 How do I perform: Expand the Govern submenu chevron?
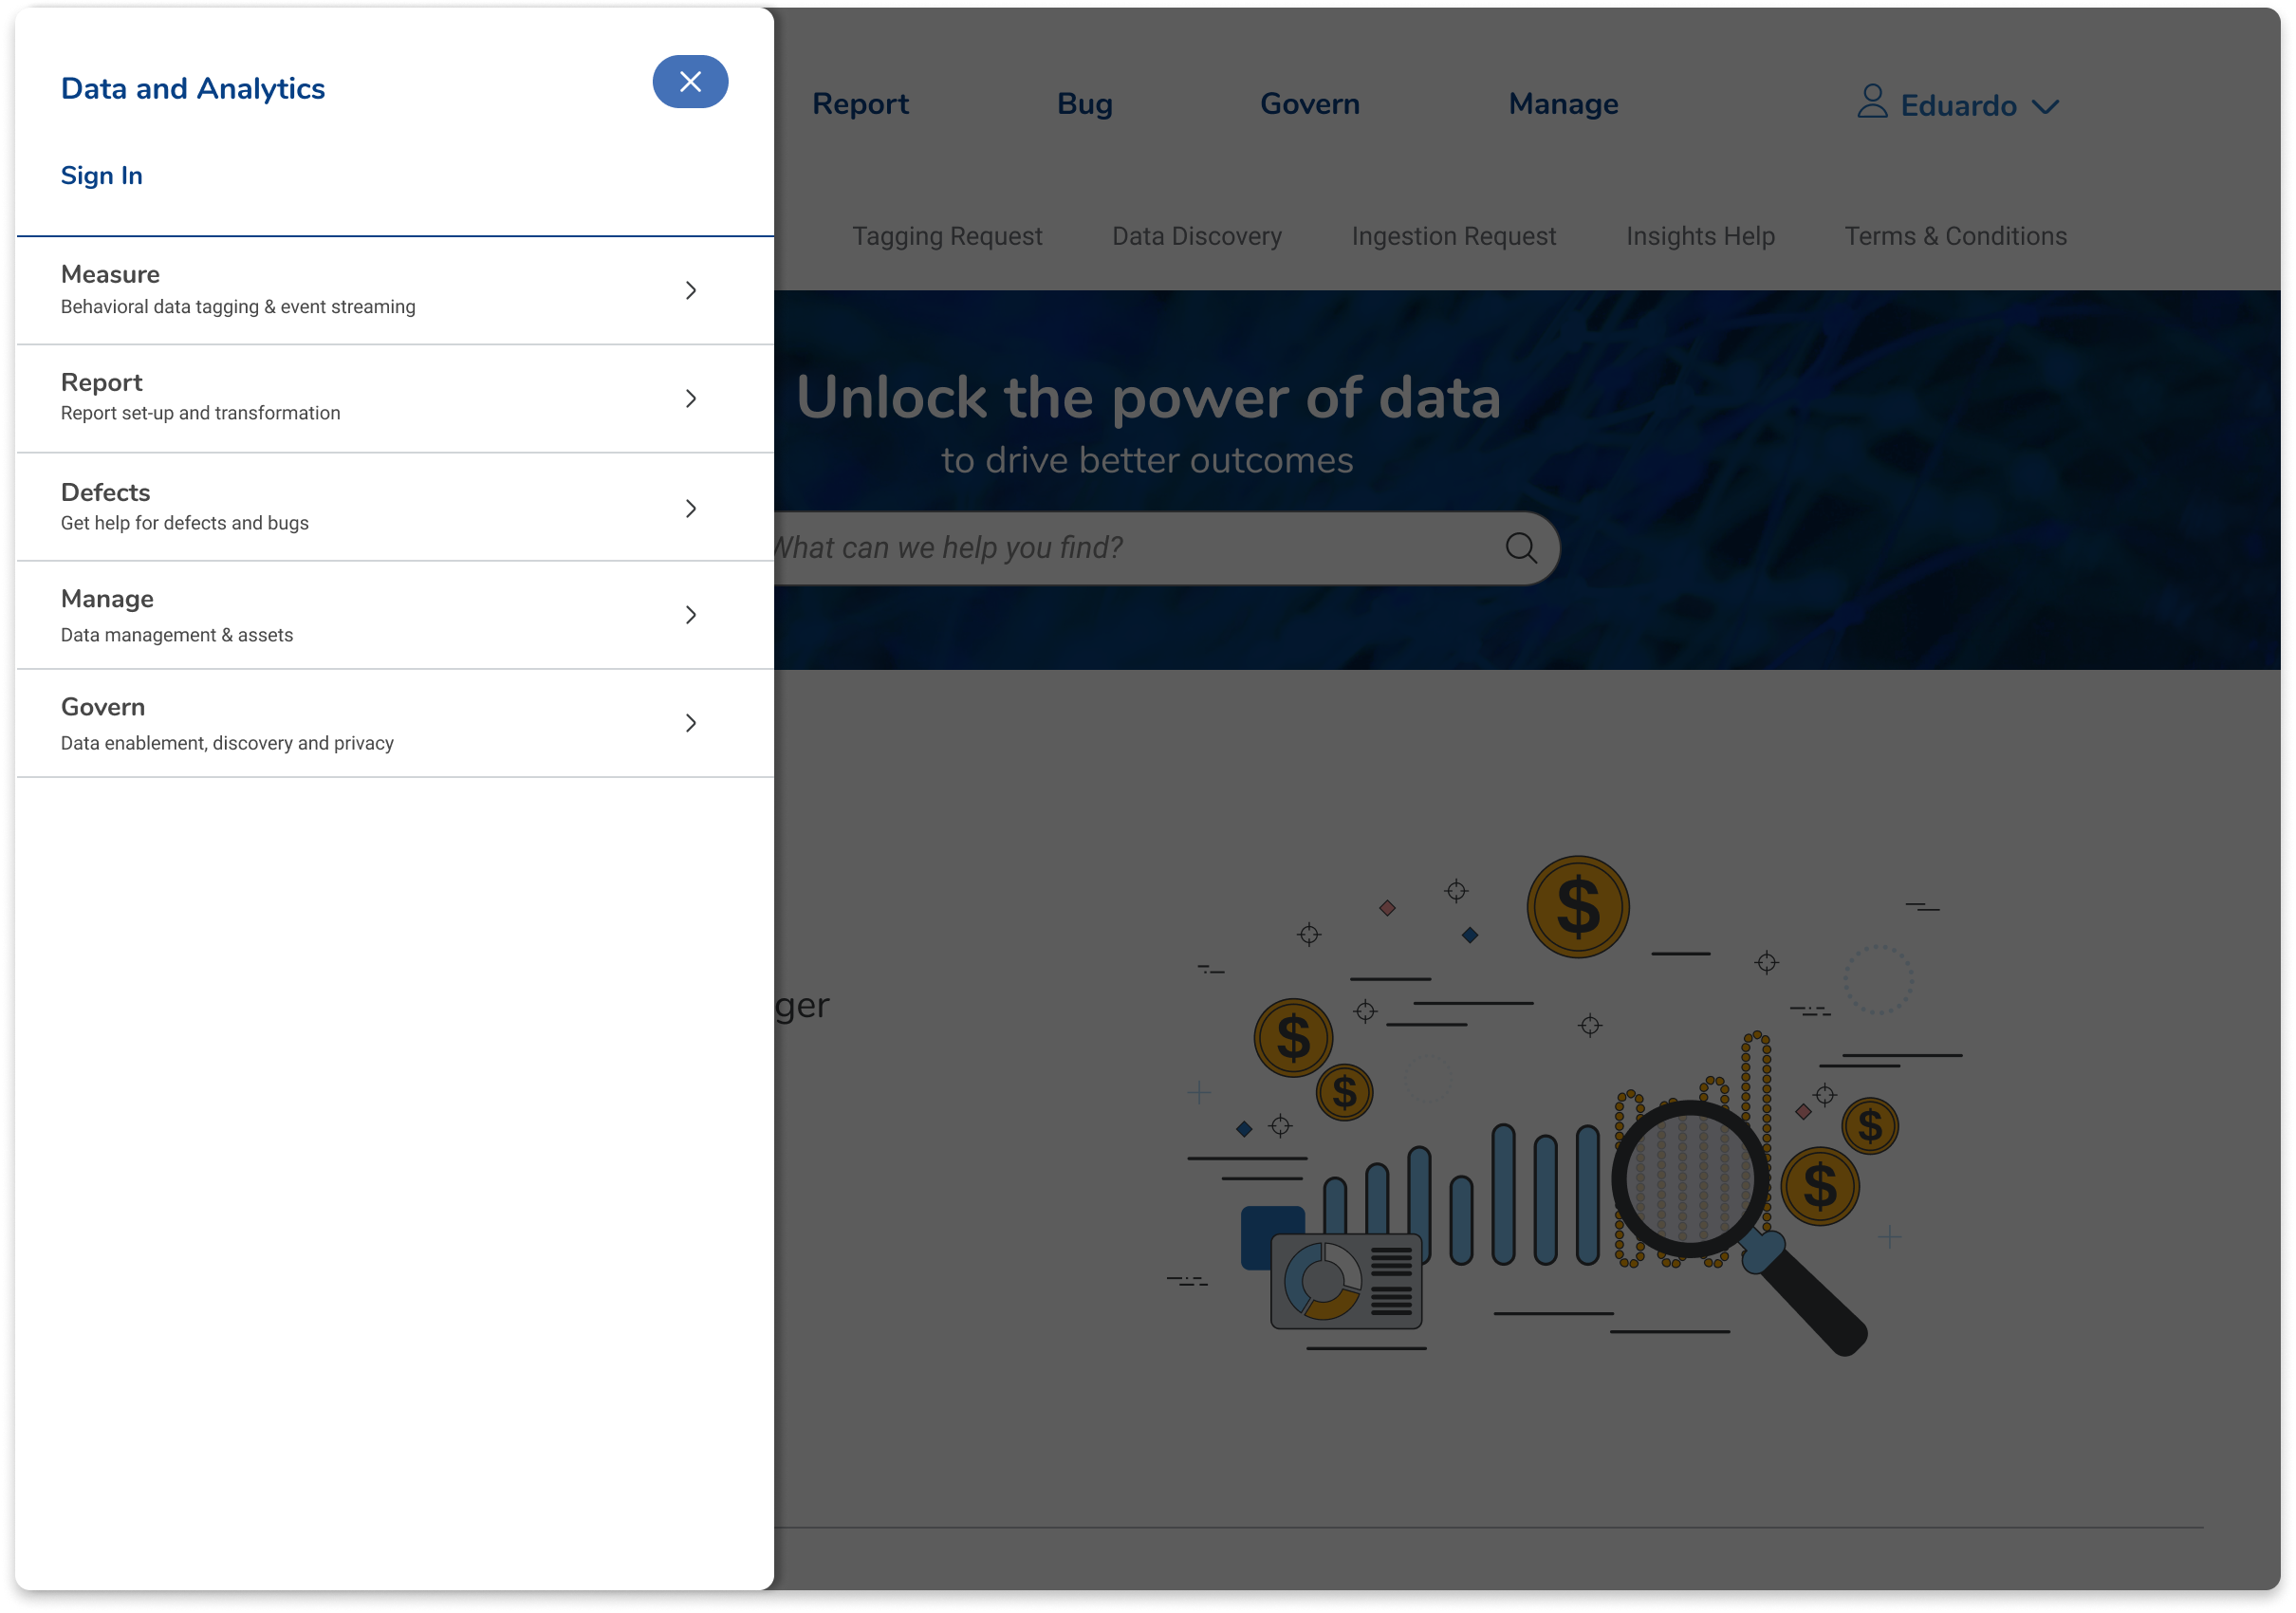click(x=691, y=723)
